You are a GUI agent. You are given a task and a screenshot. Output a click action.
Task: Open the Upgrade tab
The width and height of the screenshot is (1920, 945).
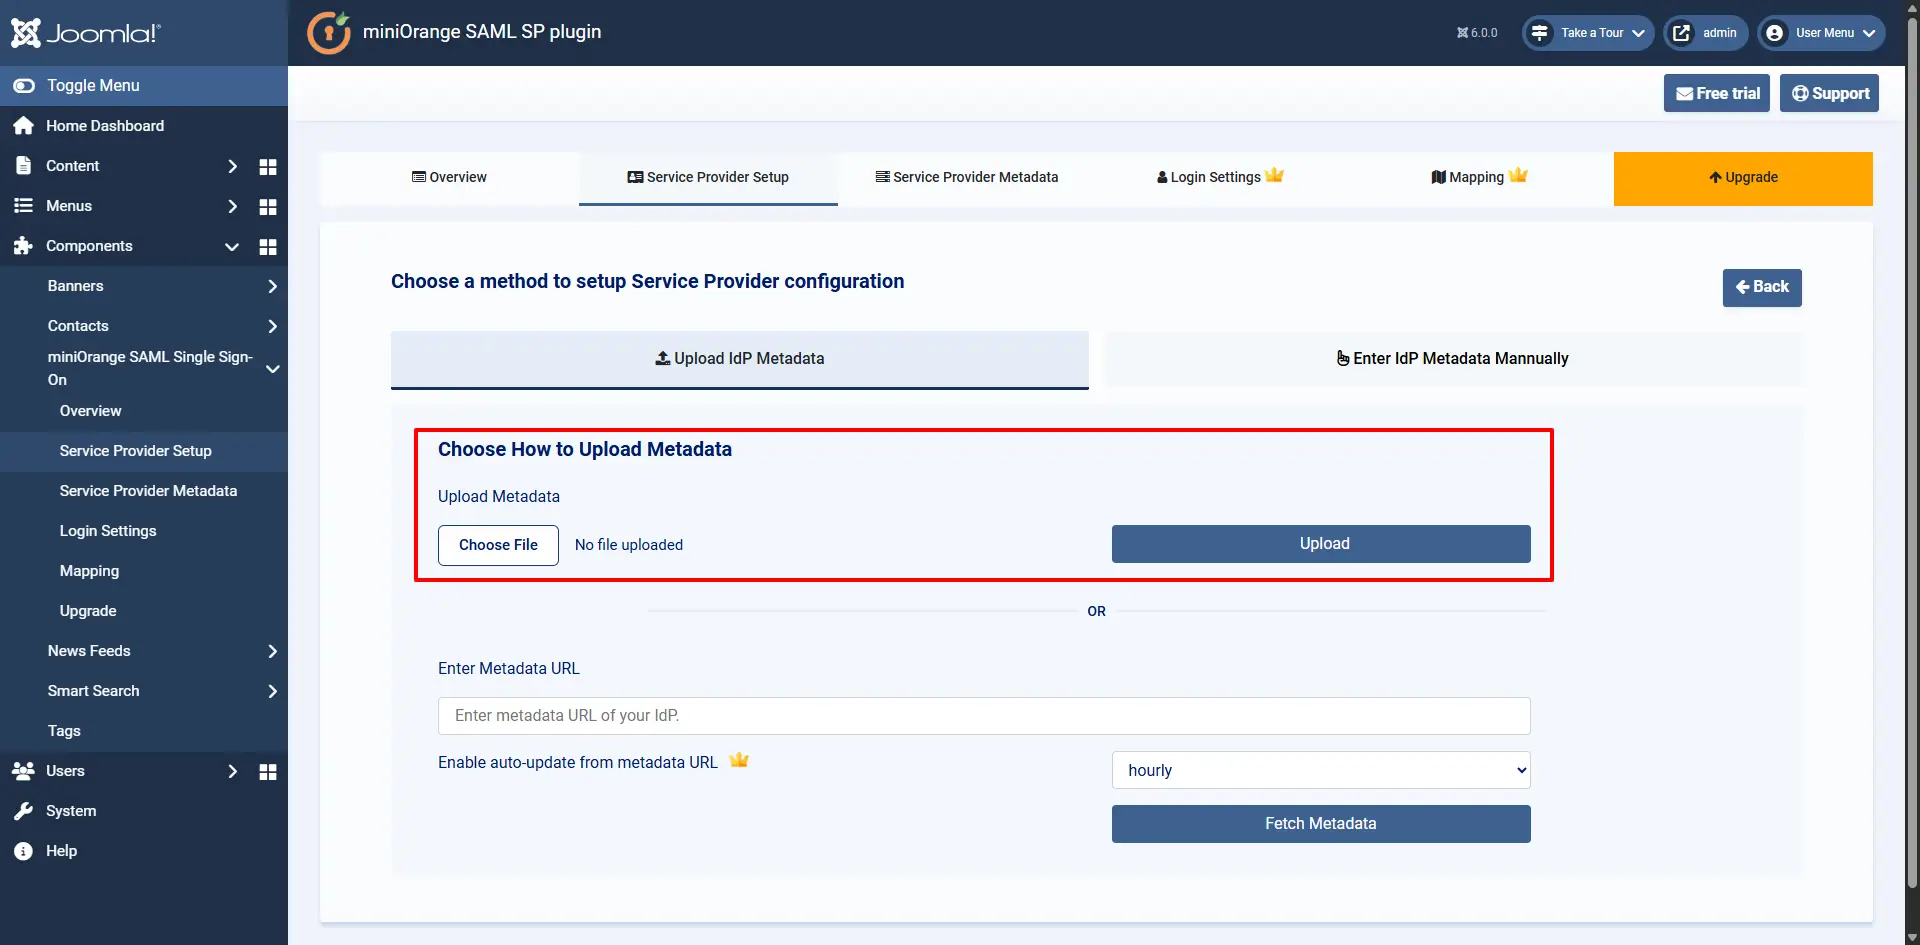(1743, 177)
